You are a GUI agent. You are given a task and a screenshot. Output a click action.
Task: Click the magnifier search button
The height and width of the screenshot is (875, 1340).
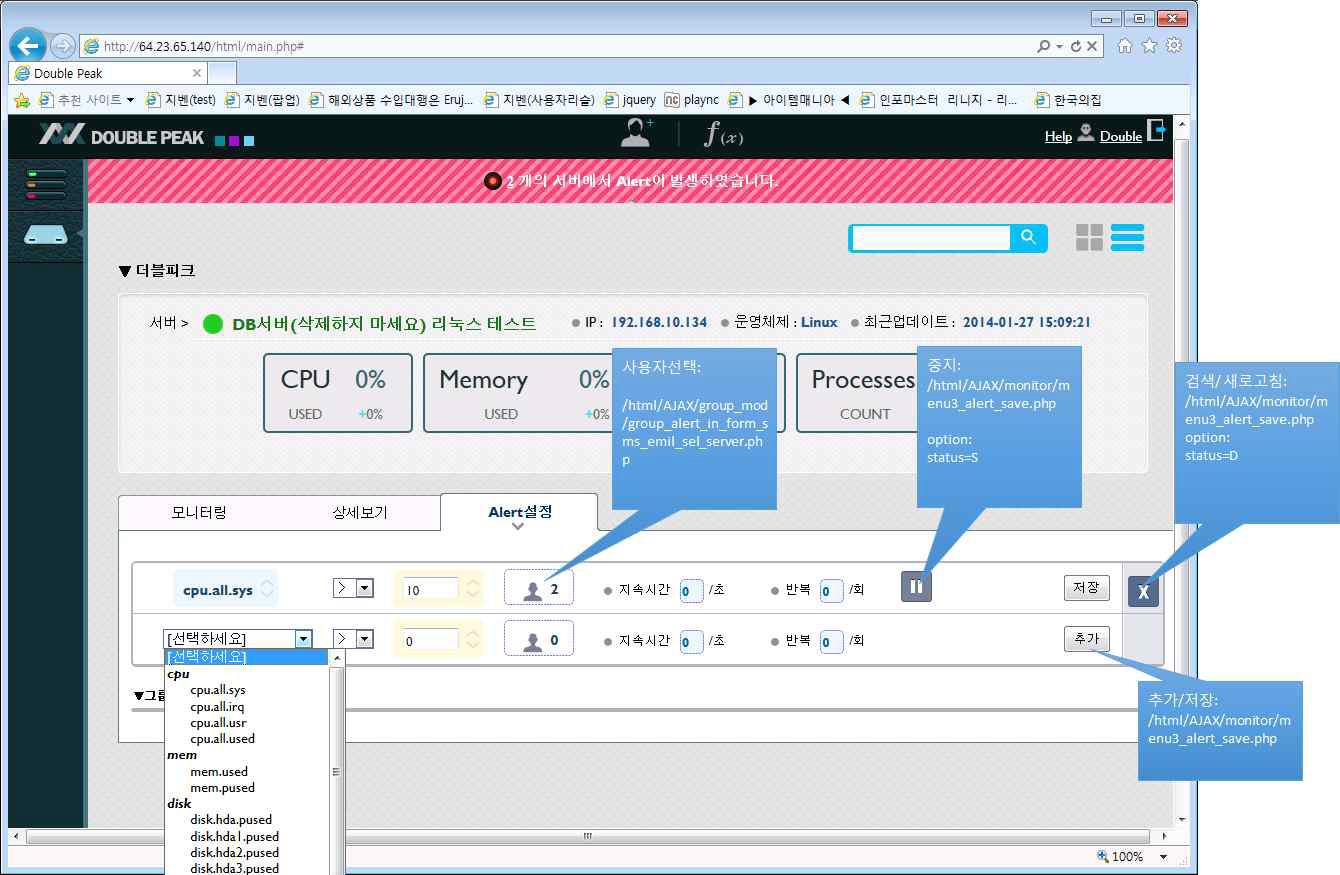coord(1029,237)
